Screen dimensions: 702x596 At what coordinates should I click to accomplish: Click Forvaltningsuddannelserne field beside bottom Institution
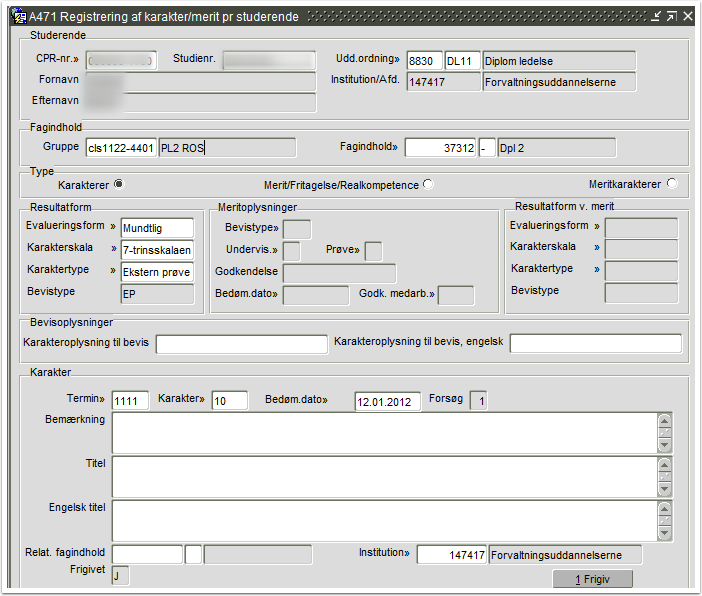tap(565, 554)
